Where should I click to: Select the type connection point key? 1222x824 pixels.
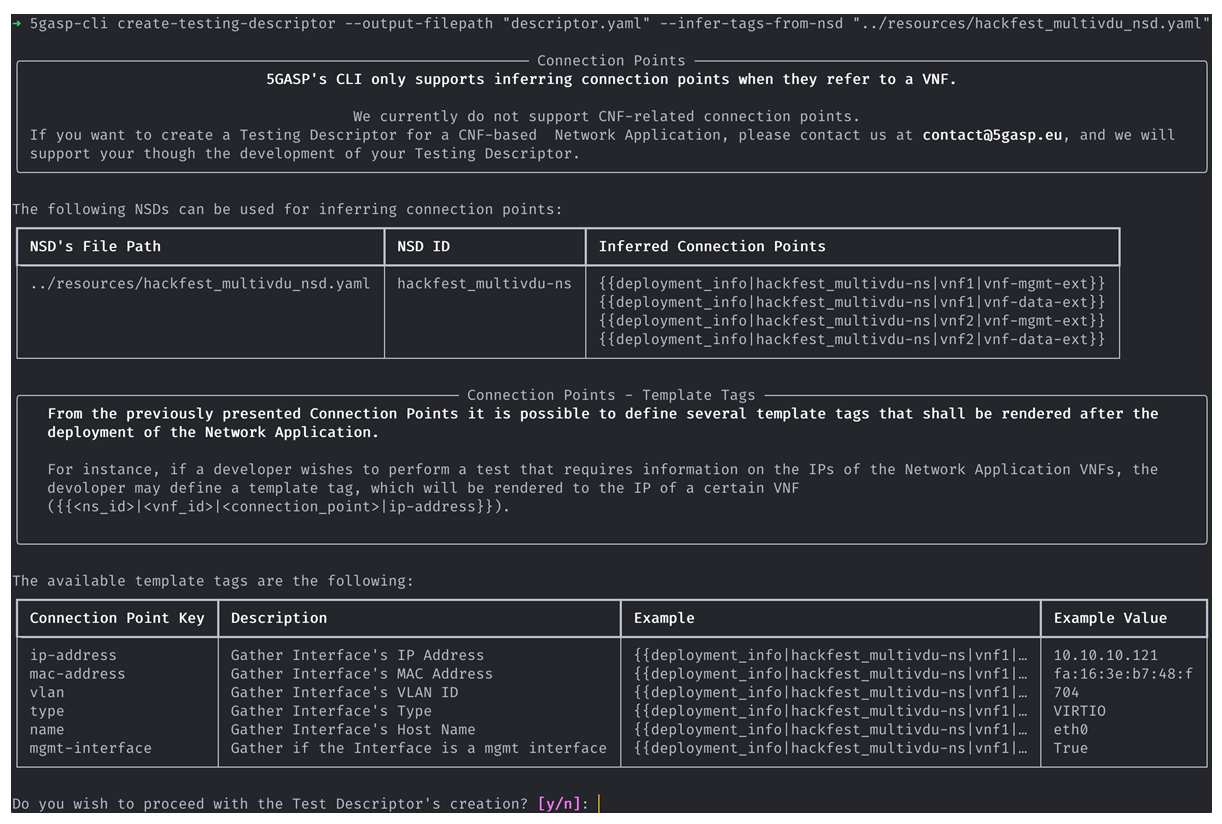[47, 711]
